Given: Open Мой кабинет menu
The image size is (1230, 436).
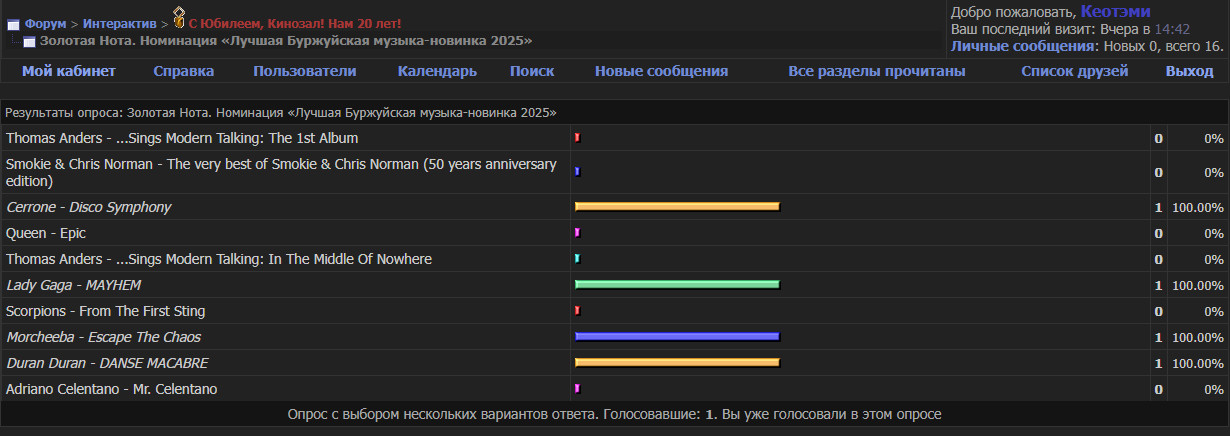Looking at the screenshot, I should (69, 71).
